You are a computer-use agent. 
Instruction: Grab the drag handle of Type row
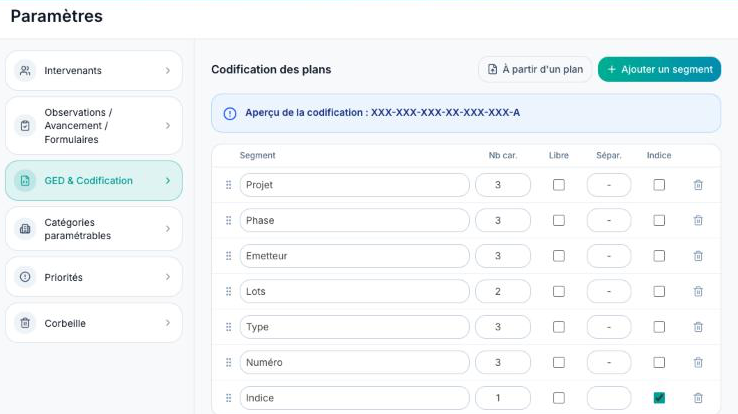(228, 327)
